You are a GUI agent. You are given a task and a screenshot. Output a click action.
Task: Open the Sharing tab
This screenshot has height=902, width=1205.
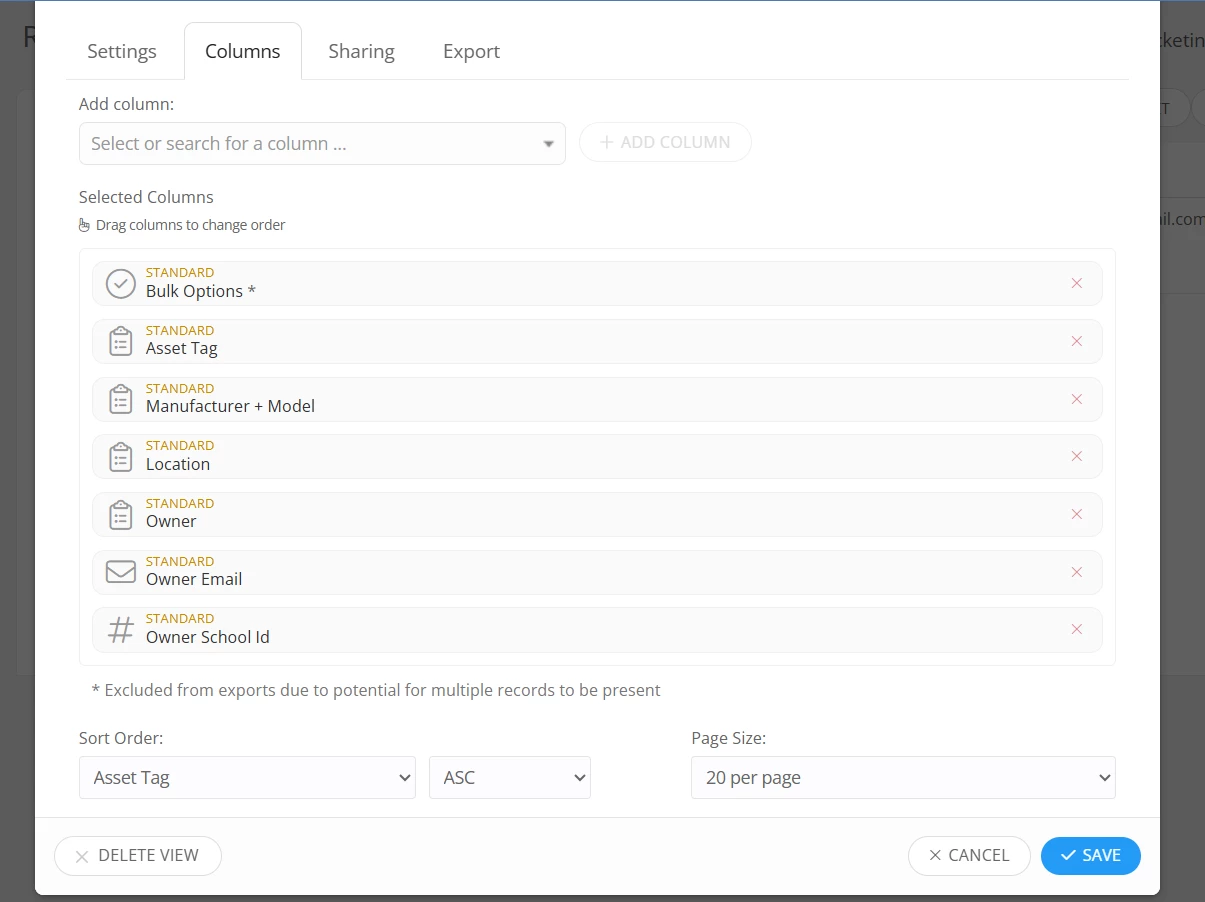tap(361, 51)
